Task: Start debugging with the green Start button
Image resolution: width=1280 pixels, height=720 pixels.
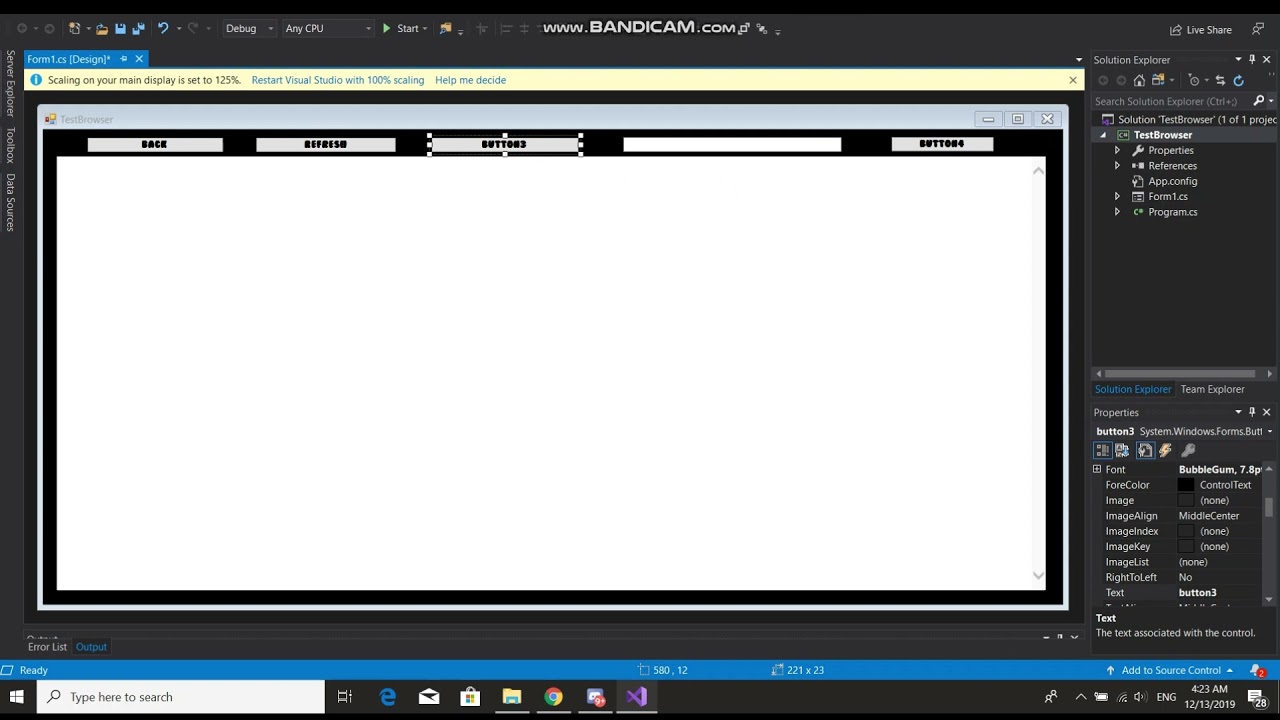Action: (401, 29)
